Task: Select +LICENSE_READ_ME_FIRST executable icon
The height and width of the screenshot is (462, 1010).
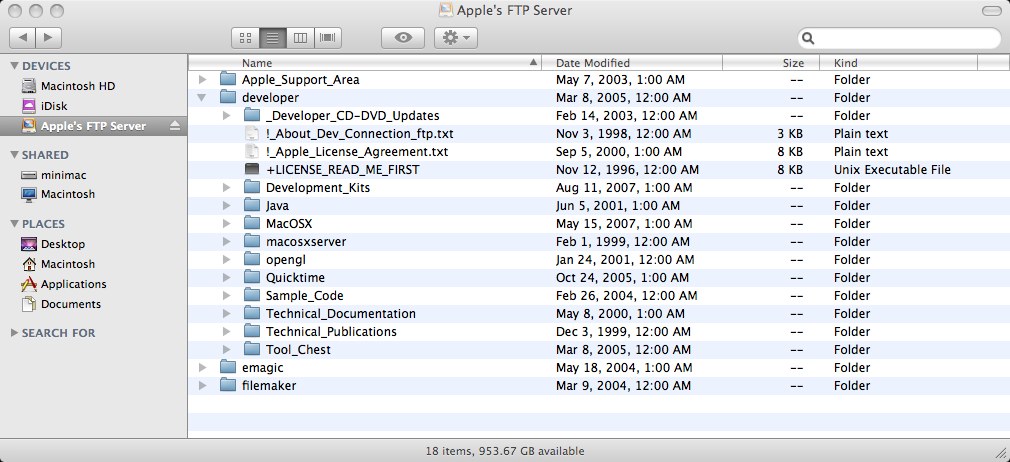Action: click(x=252, y=170)
